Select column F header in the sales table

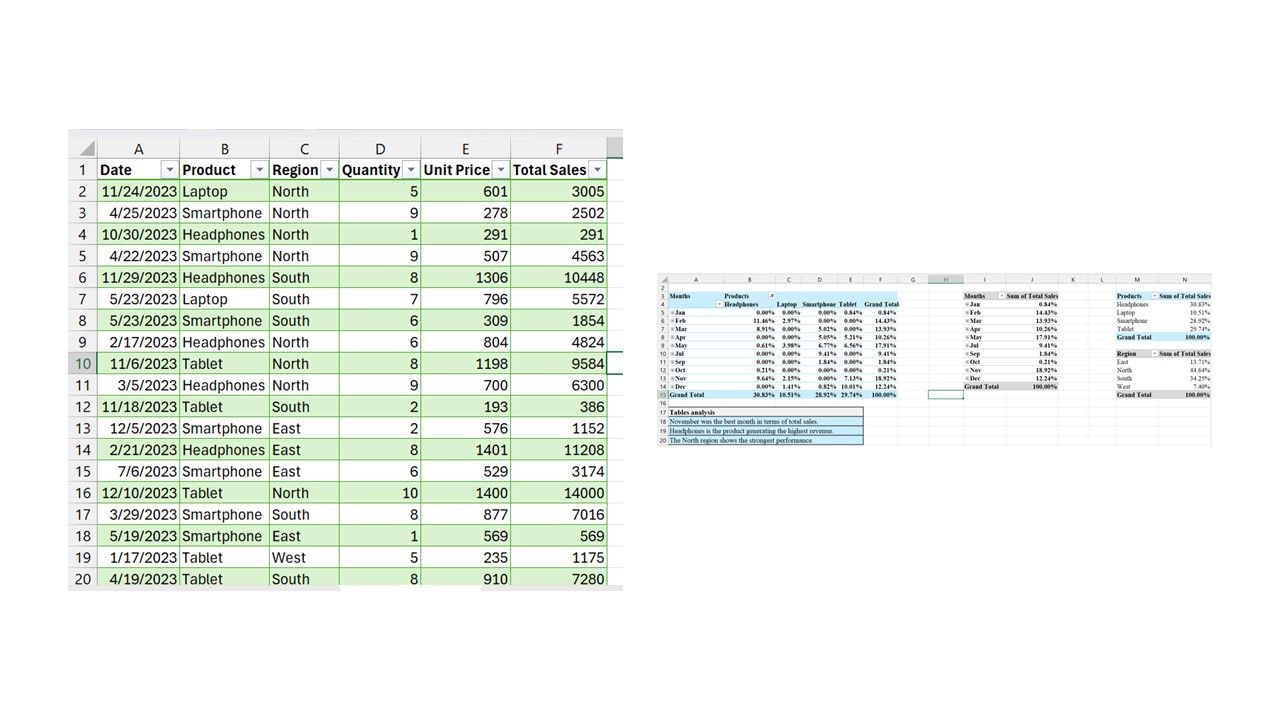559,148
